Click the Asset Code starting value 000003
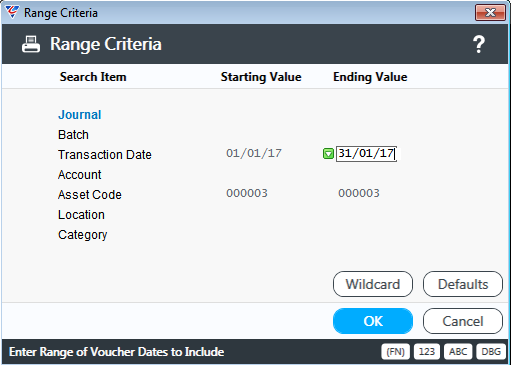Viewport: 511px width, 365px height. [247, 193]
